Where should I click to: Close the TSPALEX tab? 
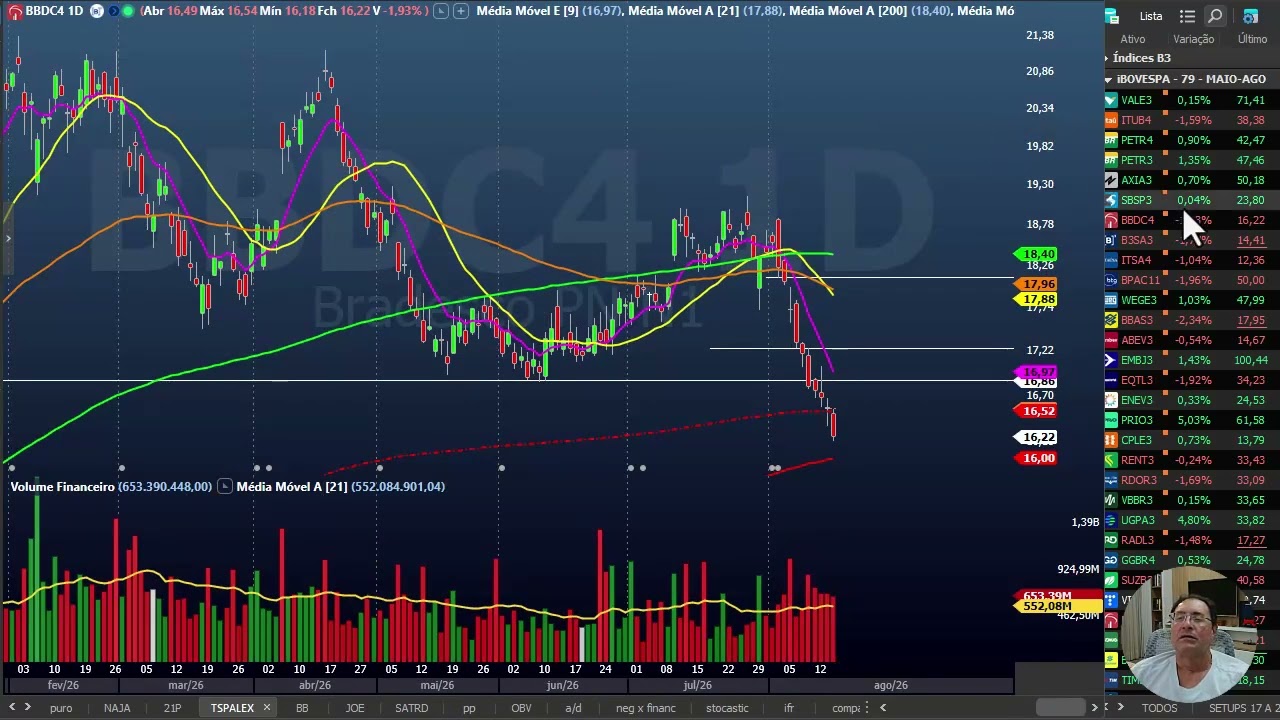click(x=266, y=708)
